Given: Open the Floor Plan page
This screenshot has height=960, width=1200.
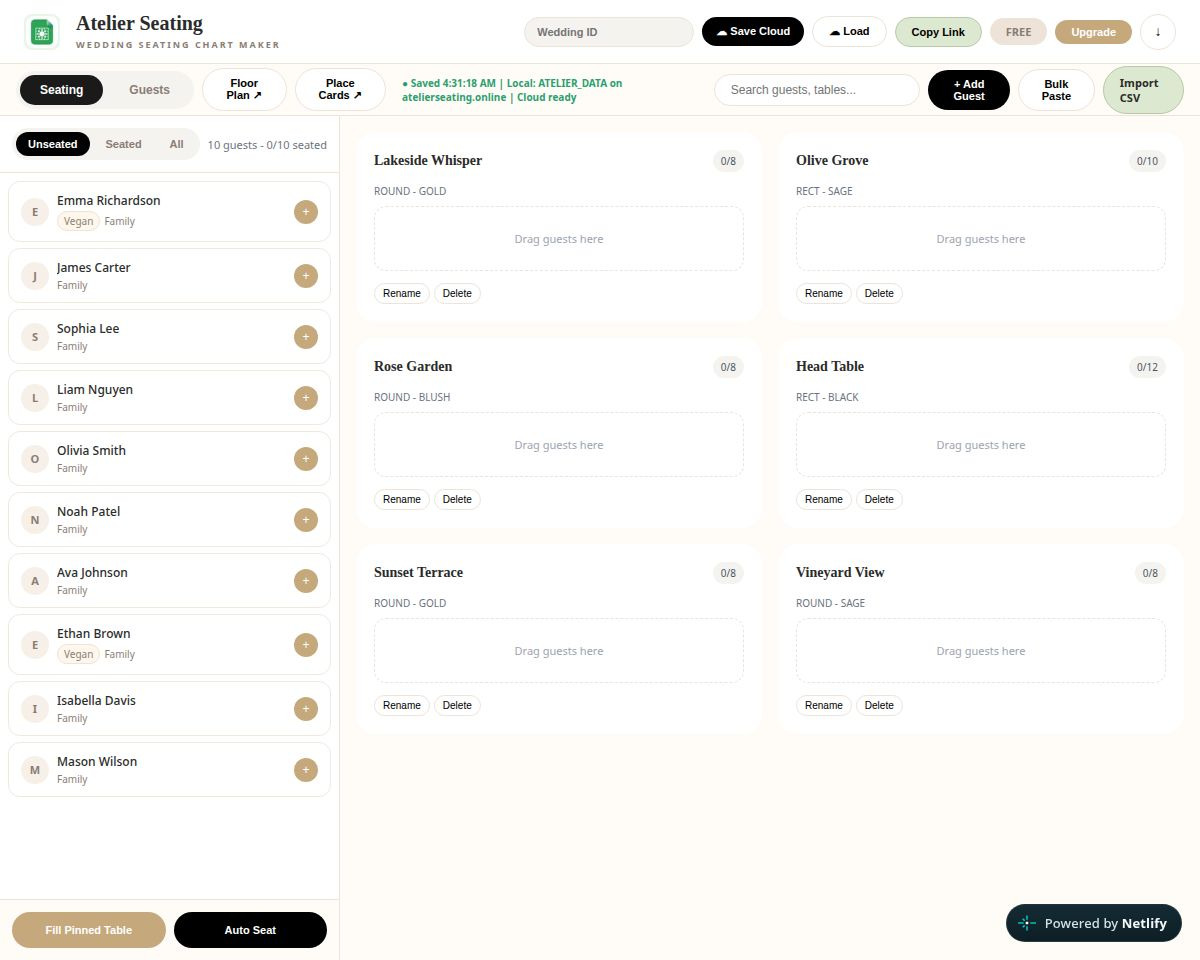Looking at the screenshot, I should point(244,90).
